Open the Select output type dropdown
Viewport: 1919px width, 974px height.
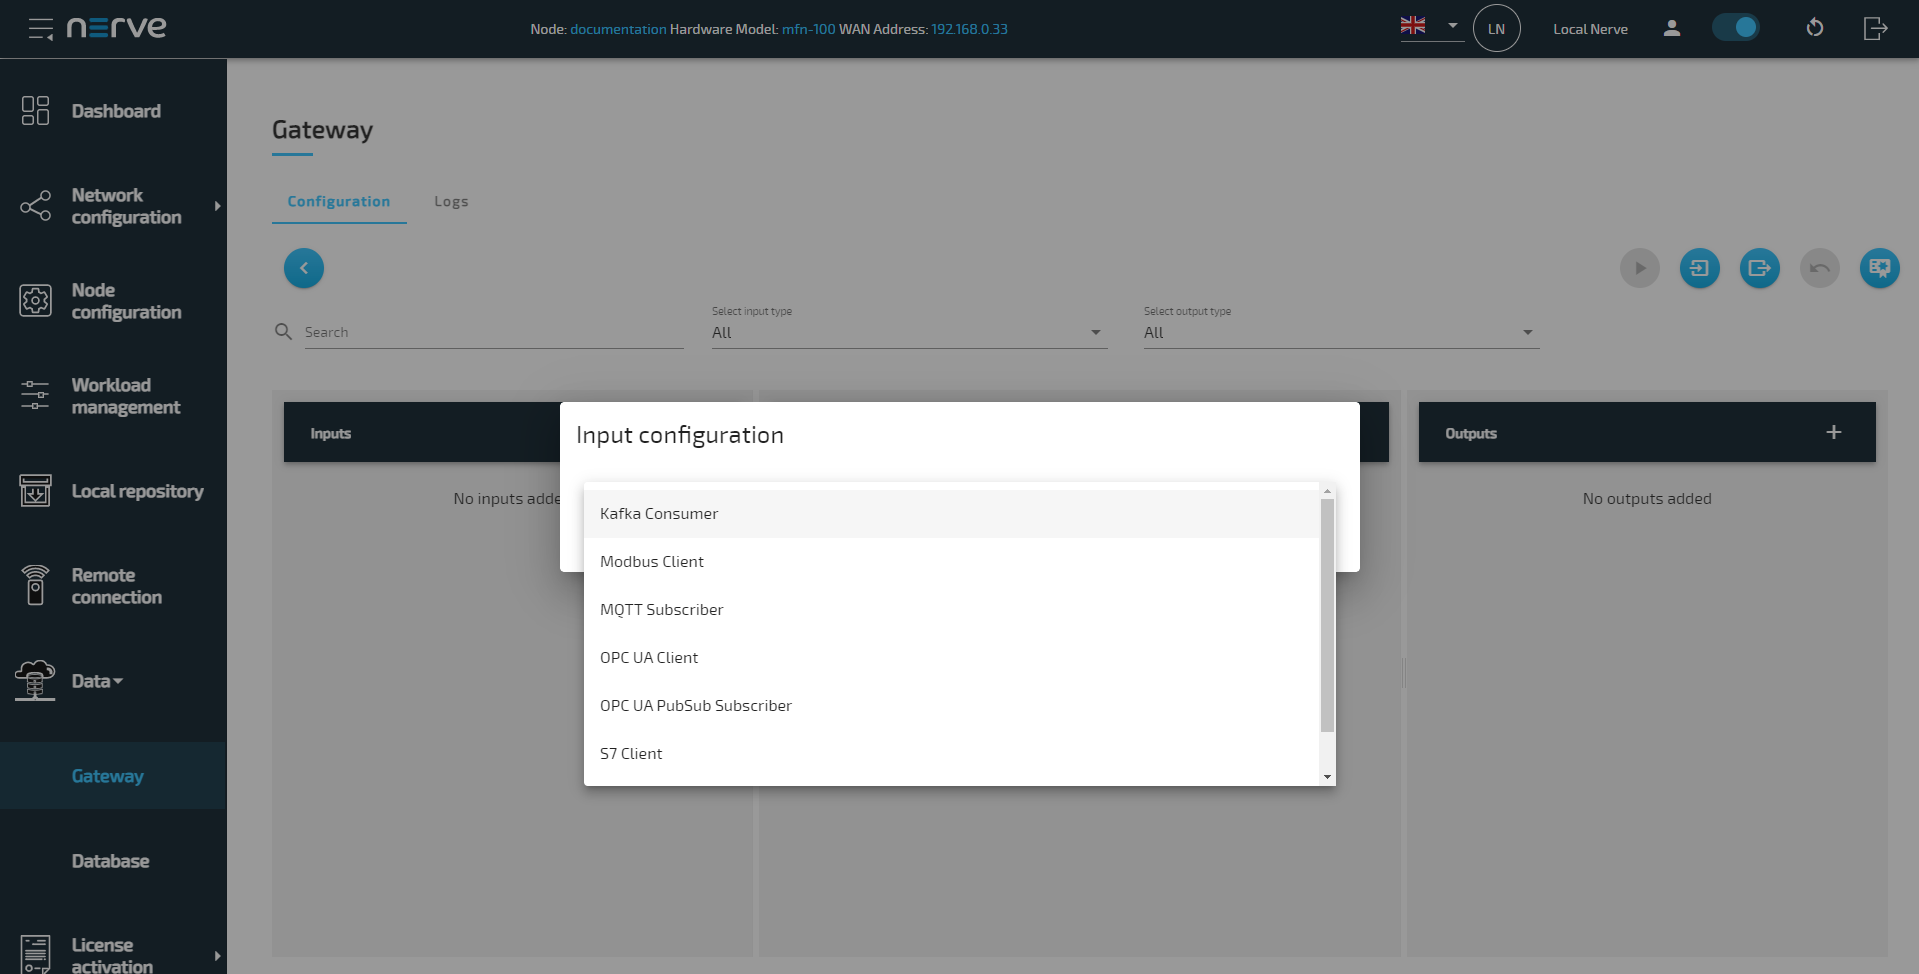pos(1339,333)
